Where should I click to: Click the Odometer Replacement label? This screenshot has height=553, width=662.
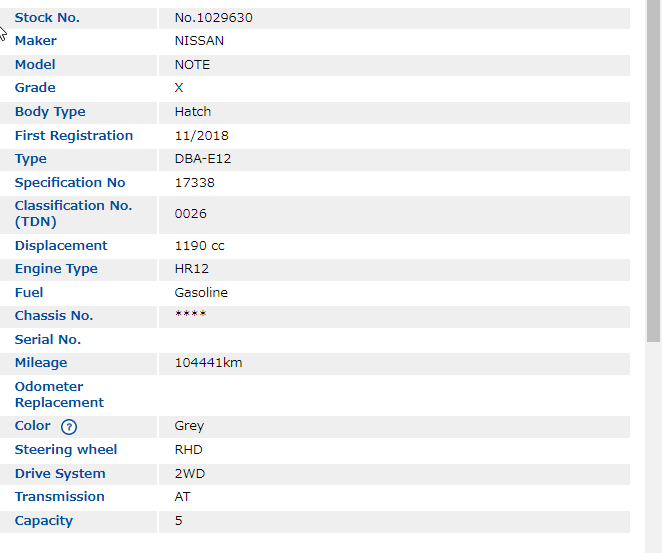click(59, 394)
